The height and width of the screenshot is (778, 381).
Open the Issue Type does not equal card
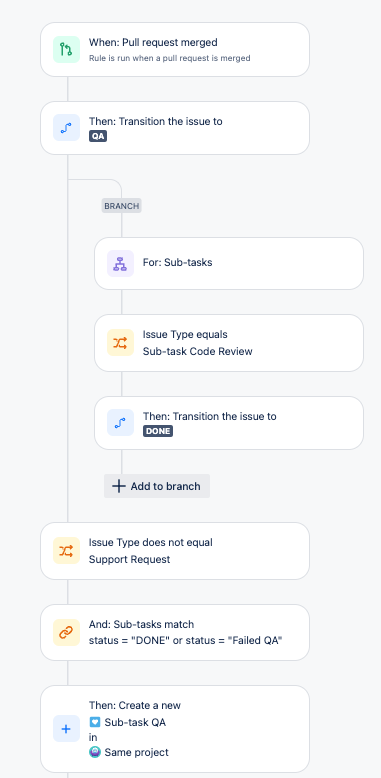click(x=175, y=551)
